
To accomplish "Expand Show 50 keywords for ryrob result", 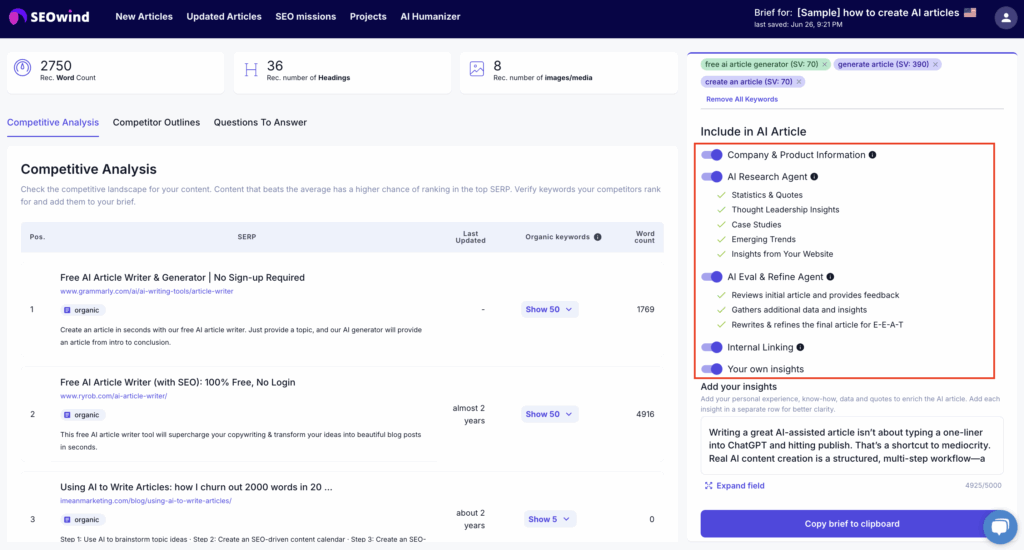I will [550, 414].
